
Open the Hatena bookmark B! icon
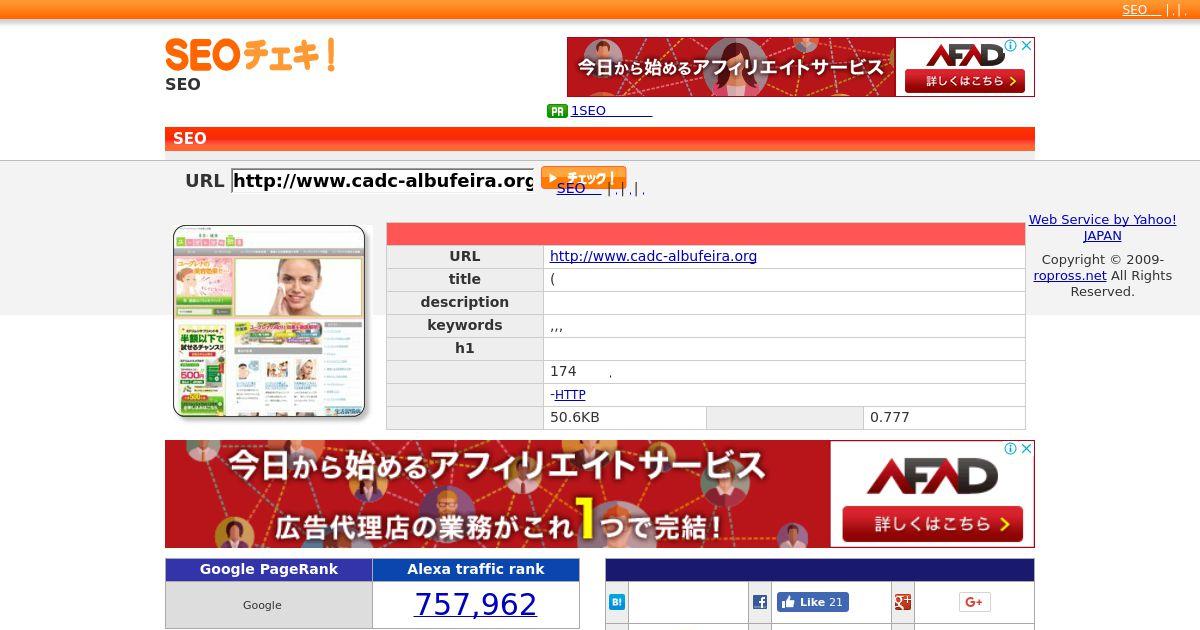coord(617,602)
